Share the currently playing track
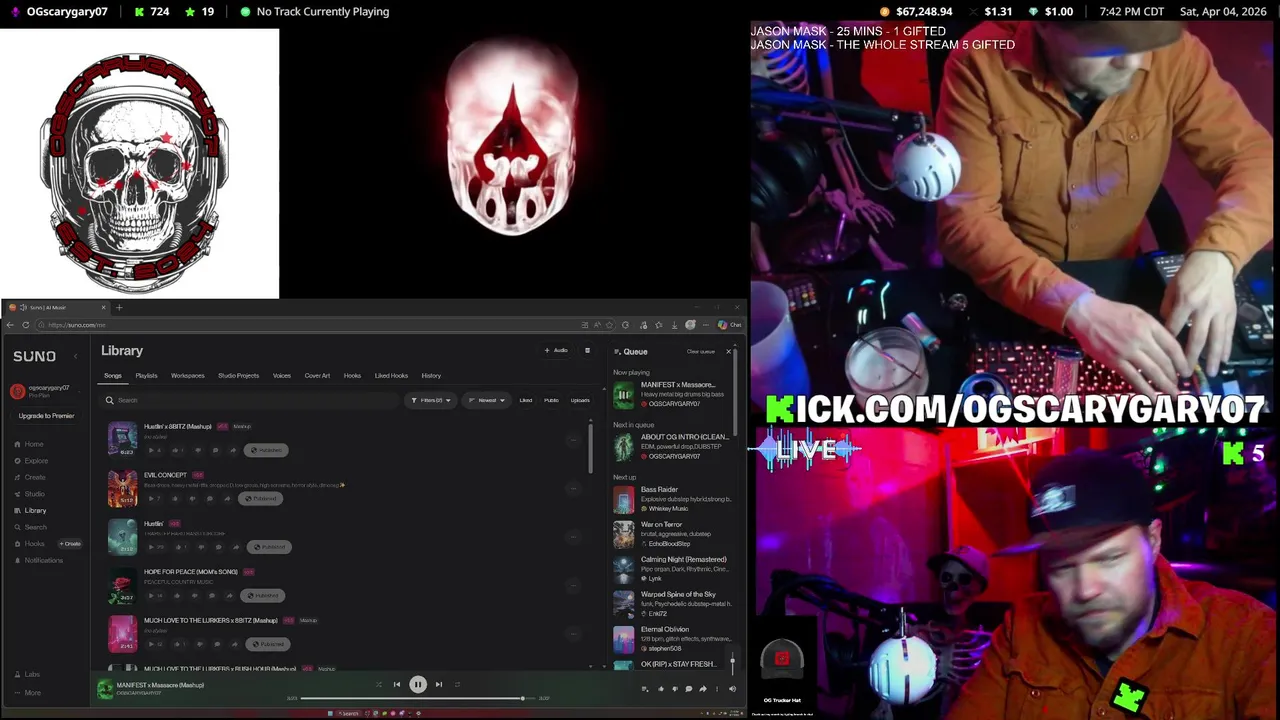This screenshot has width=1280, height=720. click(x=703, y=689)
